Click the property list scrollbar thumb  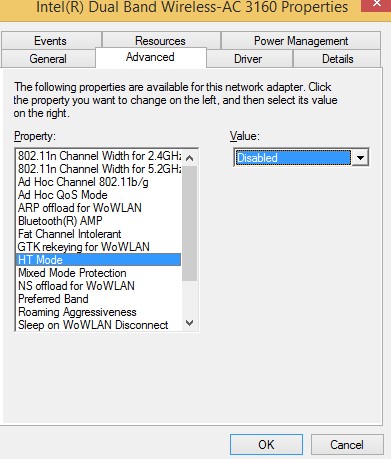point(189,223)
